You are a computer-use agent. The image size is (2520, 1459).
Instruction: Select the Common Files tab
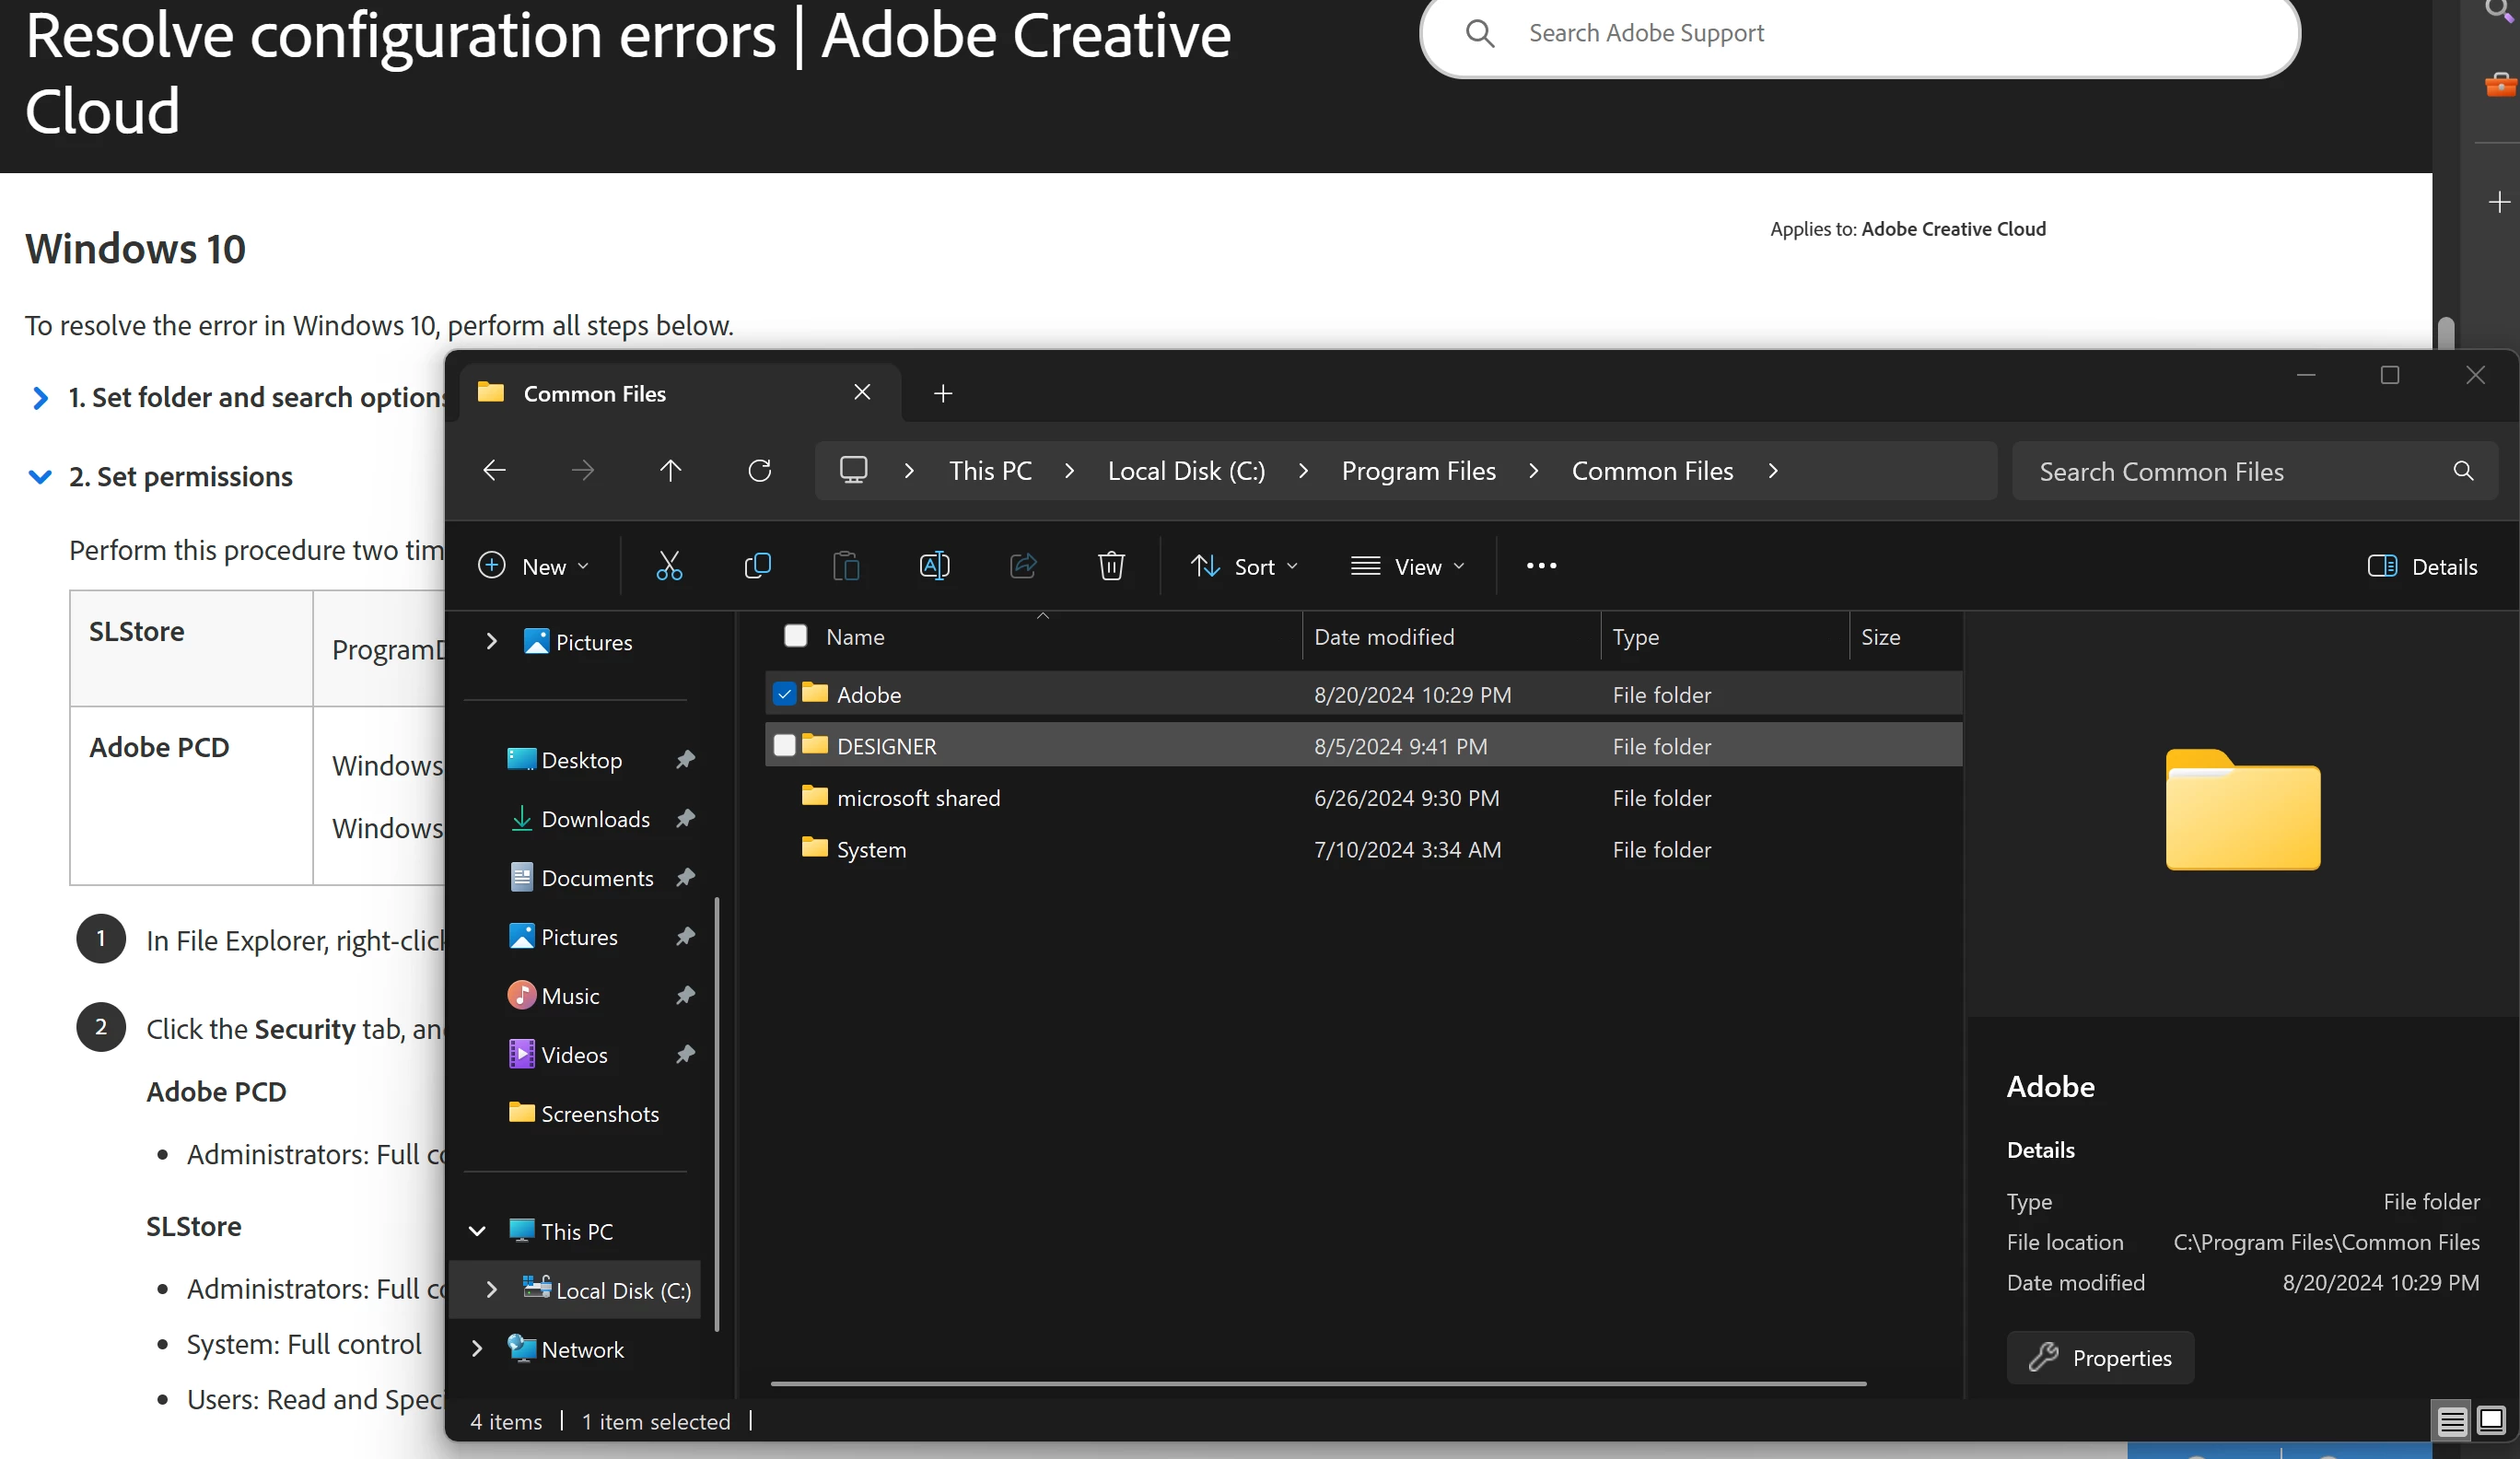594,394
